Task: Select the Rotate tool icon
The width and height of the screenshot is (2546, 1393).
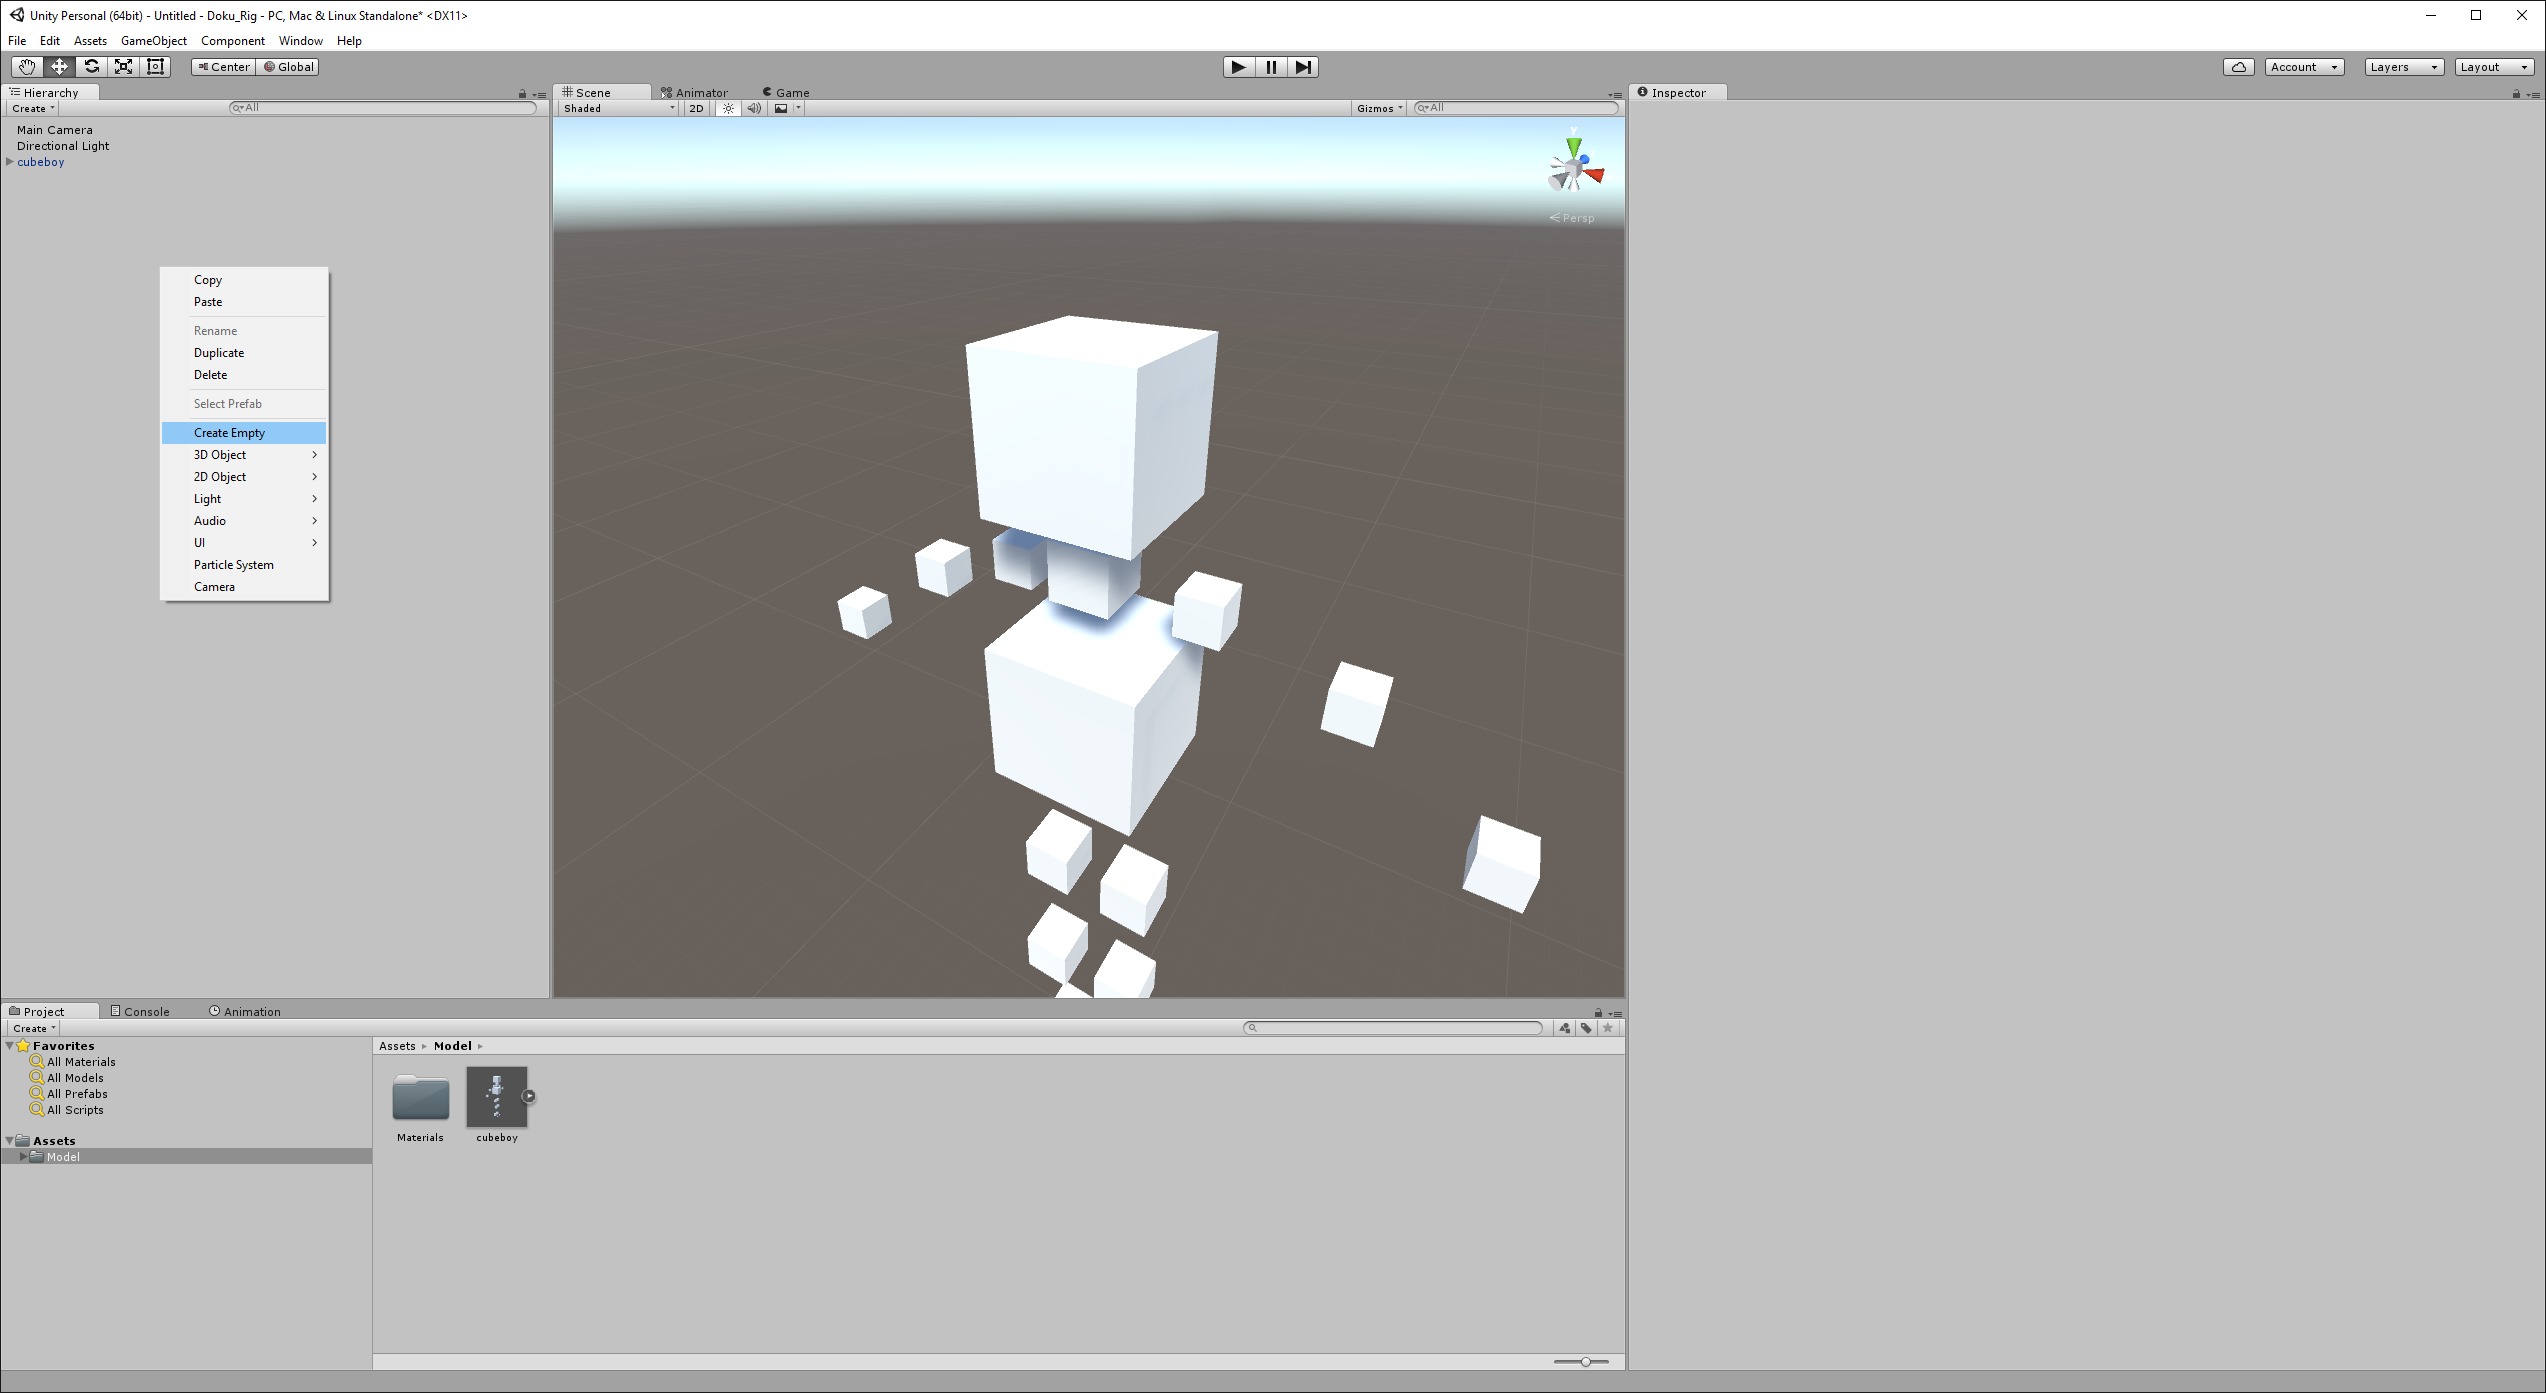Action: pyautogui.click(x=92, y=67)
